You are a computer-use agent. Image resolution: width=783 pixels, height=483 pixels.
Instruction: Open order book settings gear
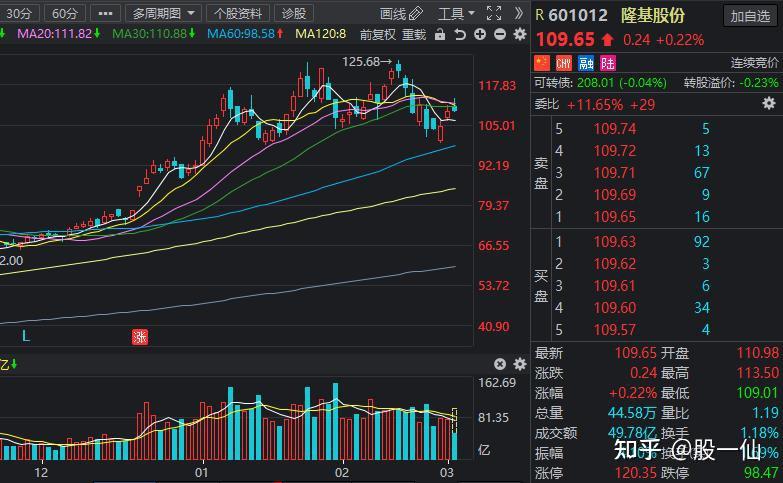coord(769,103)
